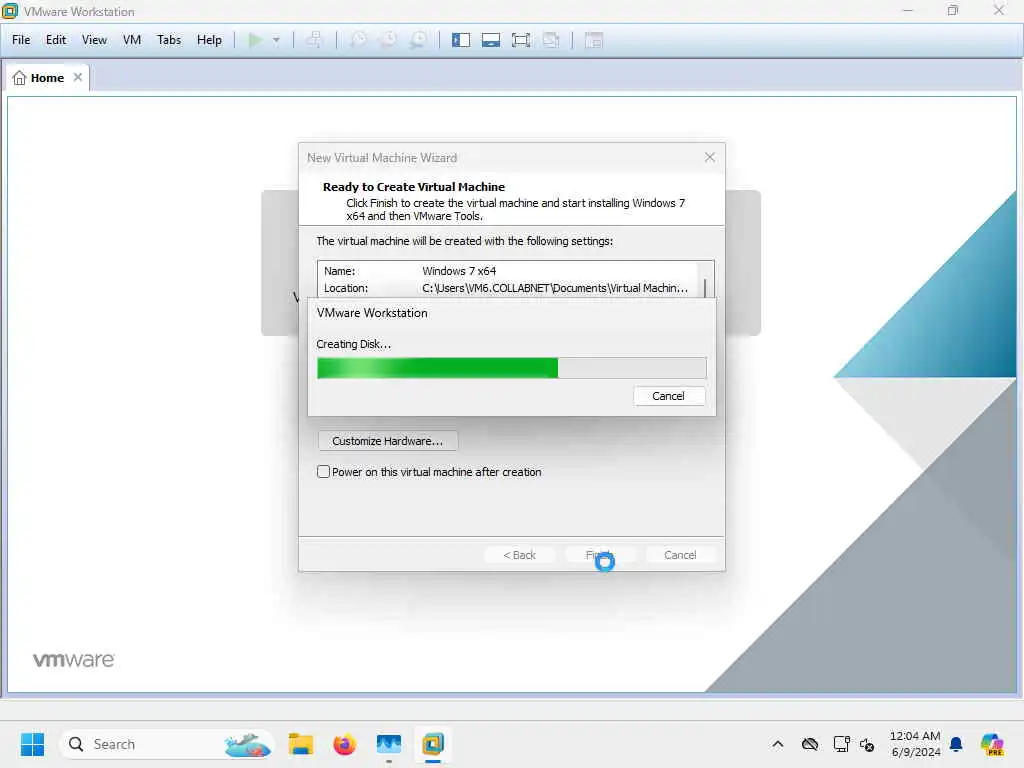Select the Home tab

(x=47, y=78)
